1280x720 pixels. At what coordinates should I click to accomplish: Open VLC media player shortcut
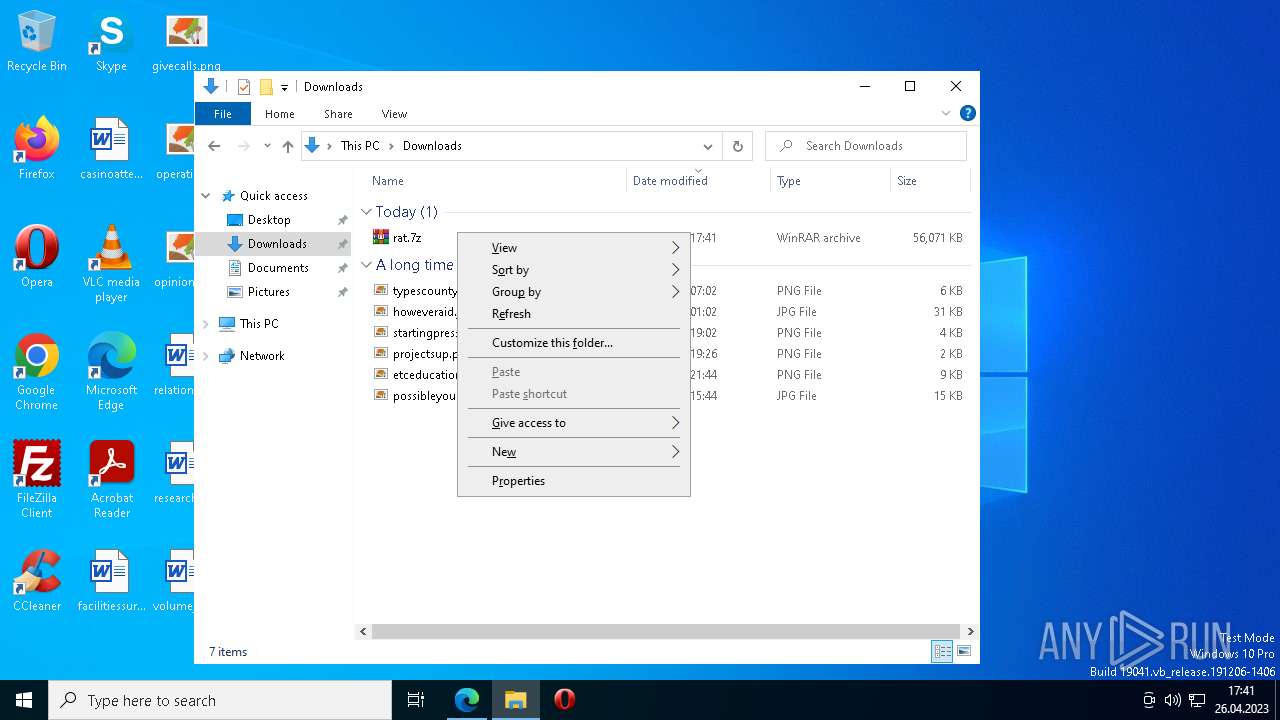[x=111, y=264]
